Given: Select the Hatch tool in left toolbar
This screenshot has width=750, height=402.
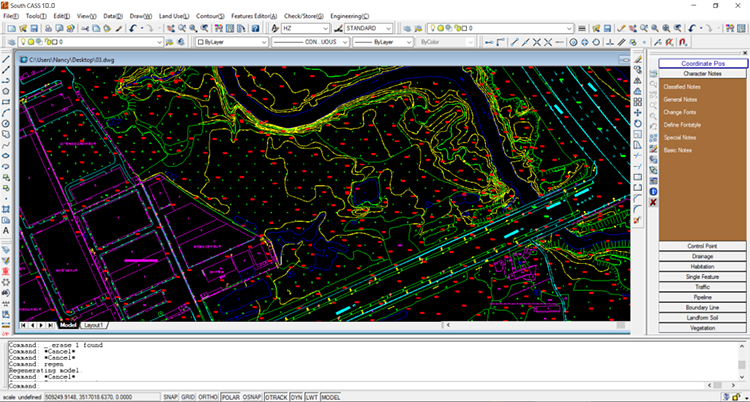Looking at the screenshot, I should click(x=6, y=209).
